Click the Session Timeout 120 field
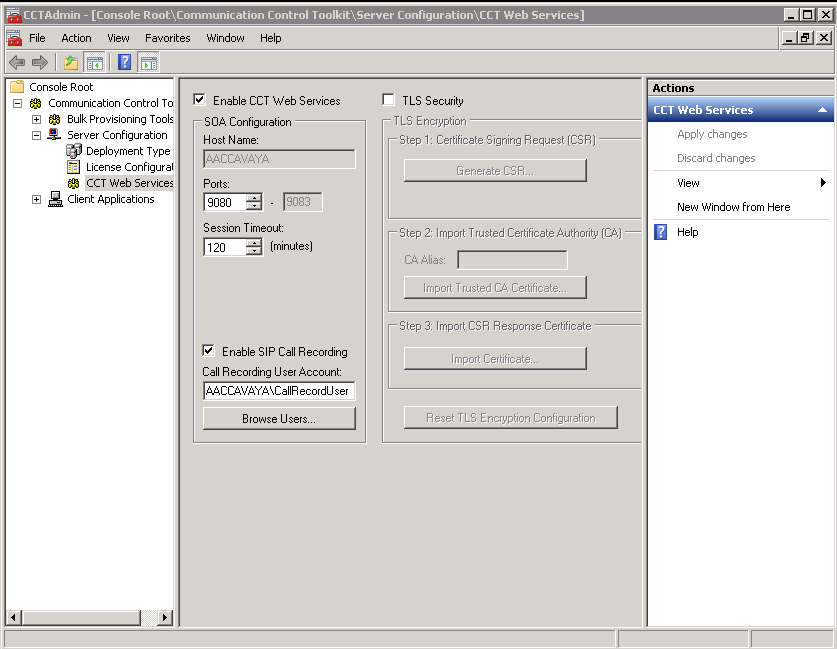837x649 pixels. [x=225, y=247]
